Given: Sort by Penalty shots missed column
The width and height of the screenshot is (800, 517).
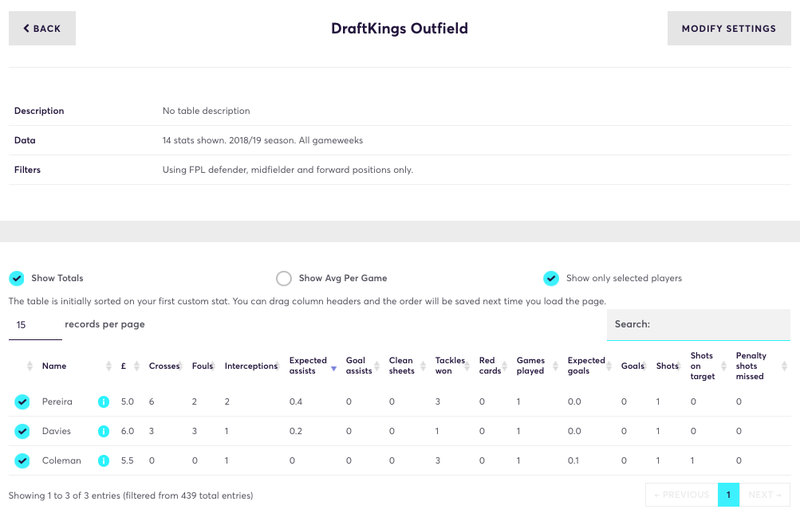Looking at the screenshot, I should tap(751, 366).
